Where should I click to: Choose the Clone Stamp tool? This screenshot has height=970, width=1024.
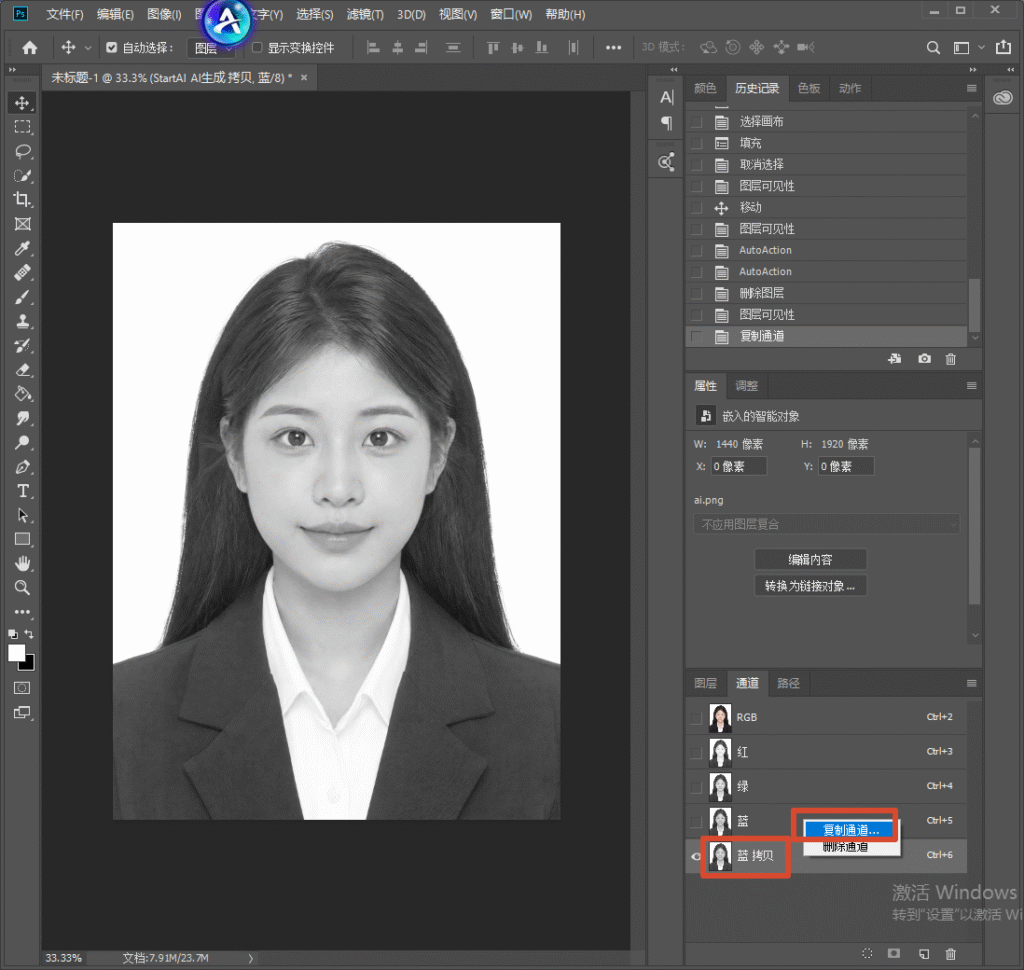tap(23, 321)
